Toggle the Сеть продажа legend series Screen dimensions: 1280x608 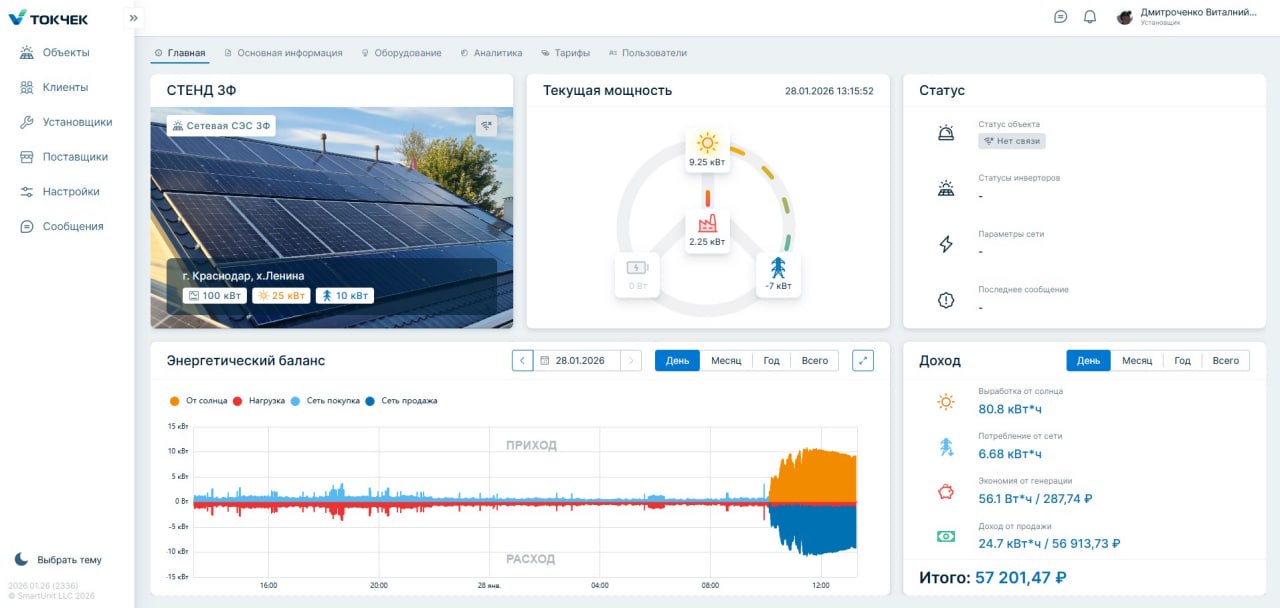[x=401, y=400]
